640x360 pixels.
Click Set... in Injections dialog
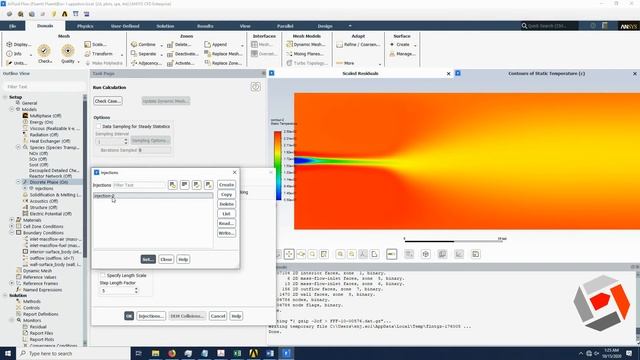tap(148, 259)
